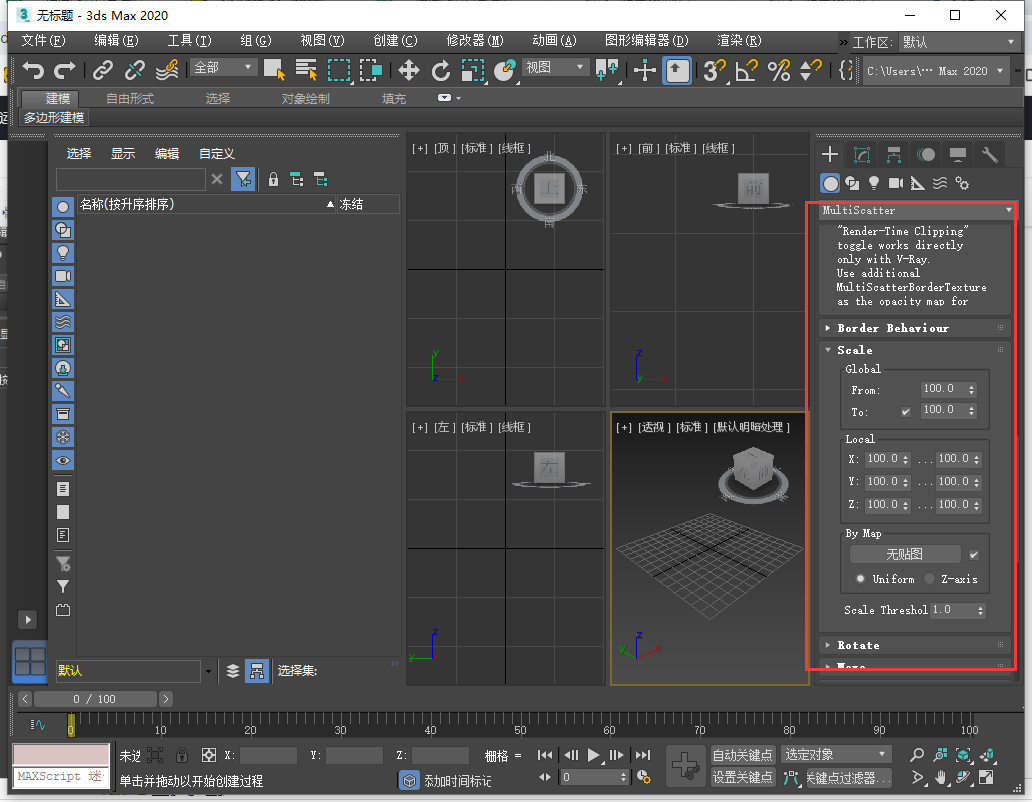
Task: Toggle the Global To scale checkbox
Action: pos(906,412)
